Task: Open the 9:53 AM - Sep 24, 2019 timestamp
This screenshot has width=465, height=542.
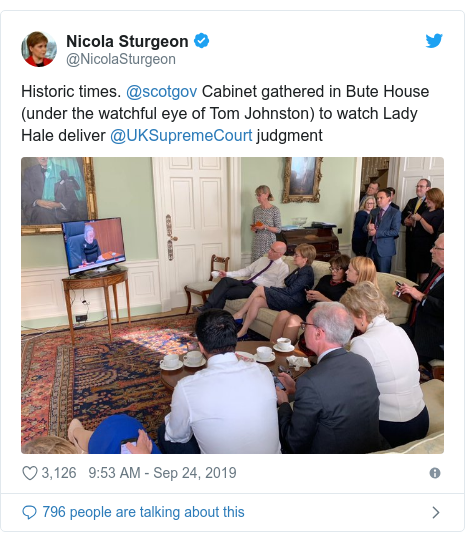Action: click(162, 473)
